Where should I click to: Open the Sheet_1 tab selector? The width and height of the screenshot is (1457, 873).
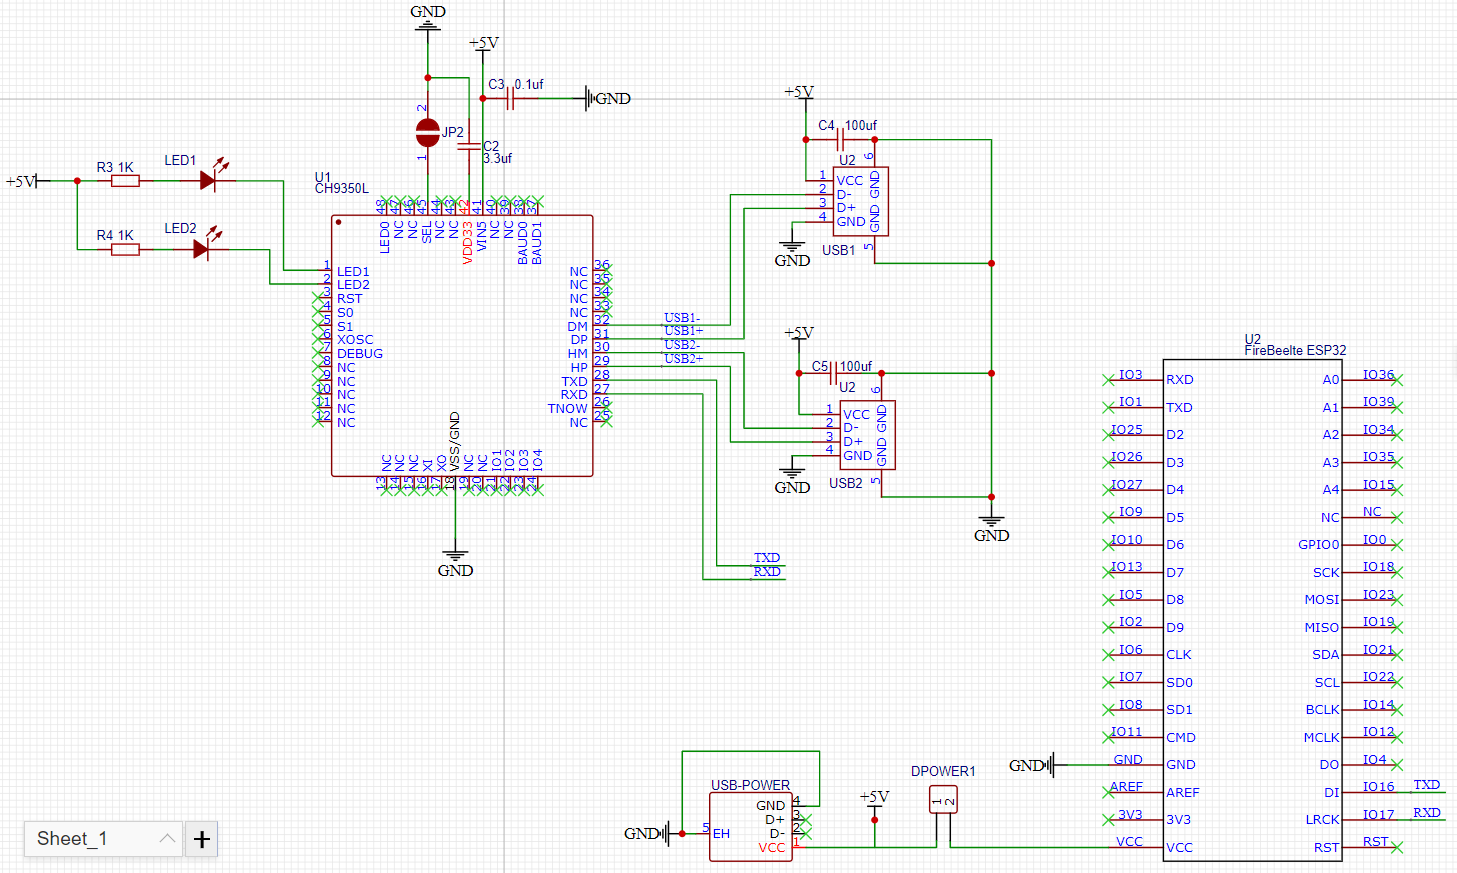[x=104, y=839]
